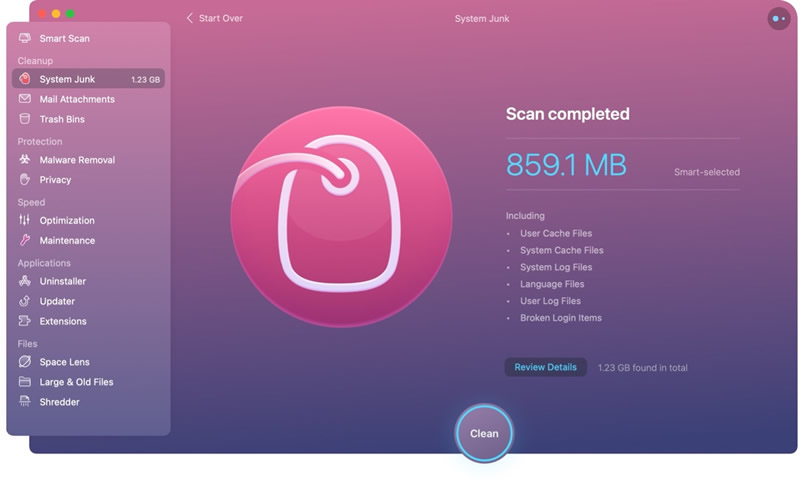Click the Including label

click(525, 215)
